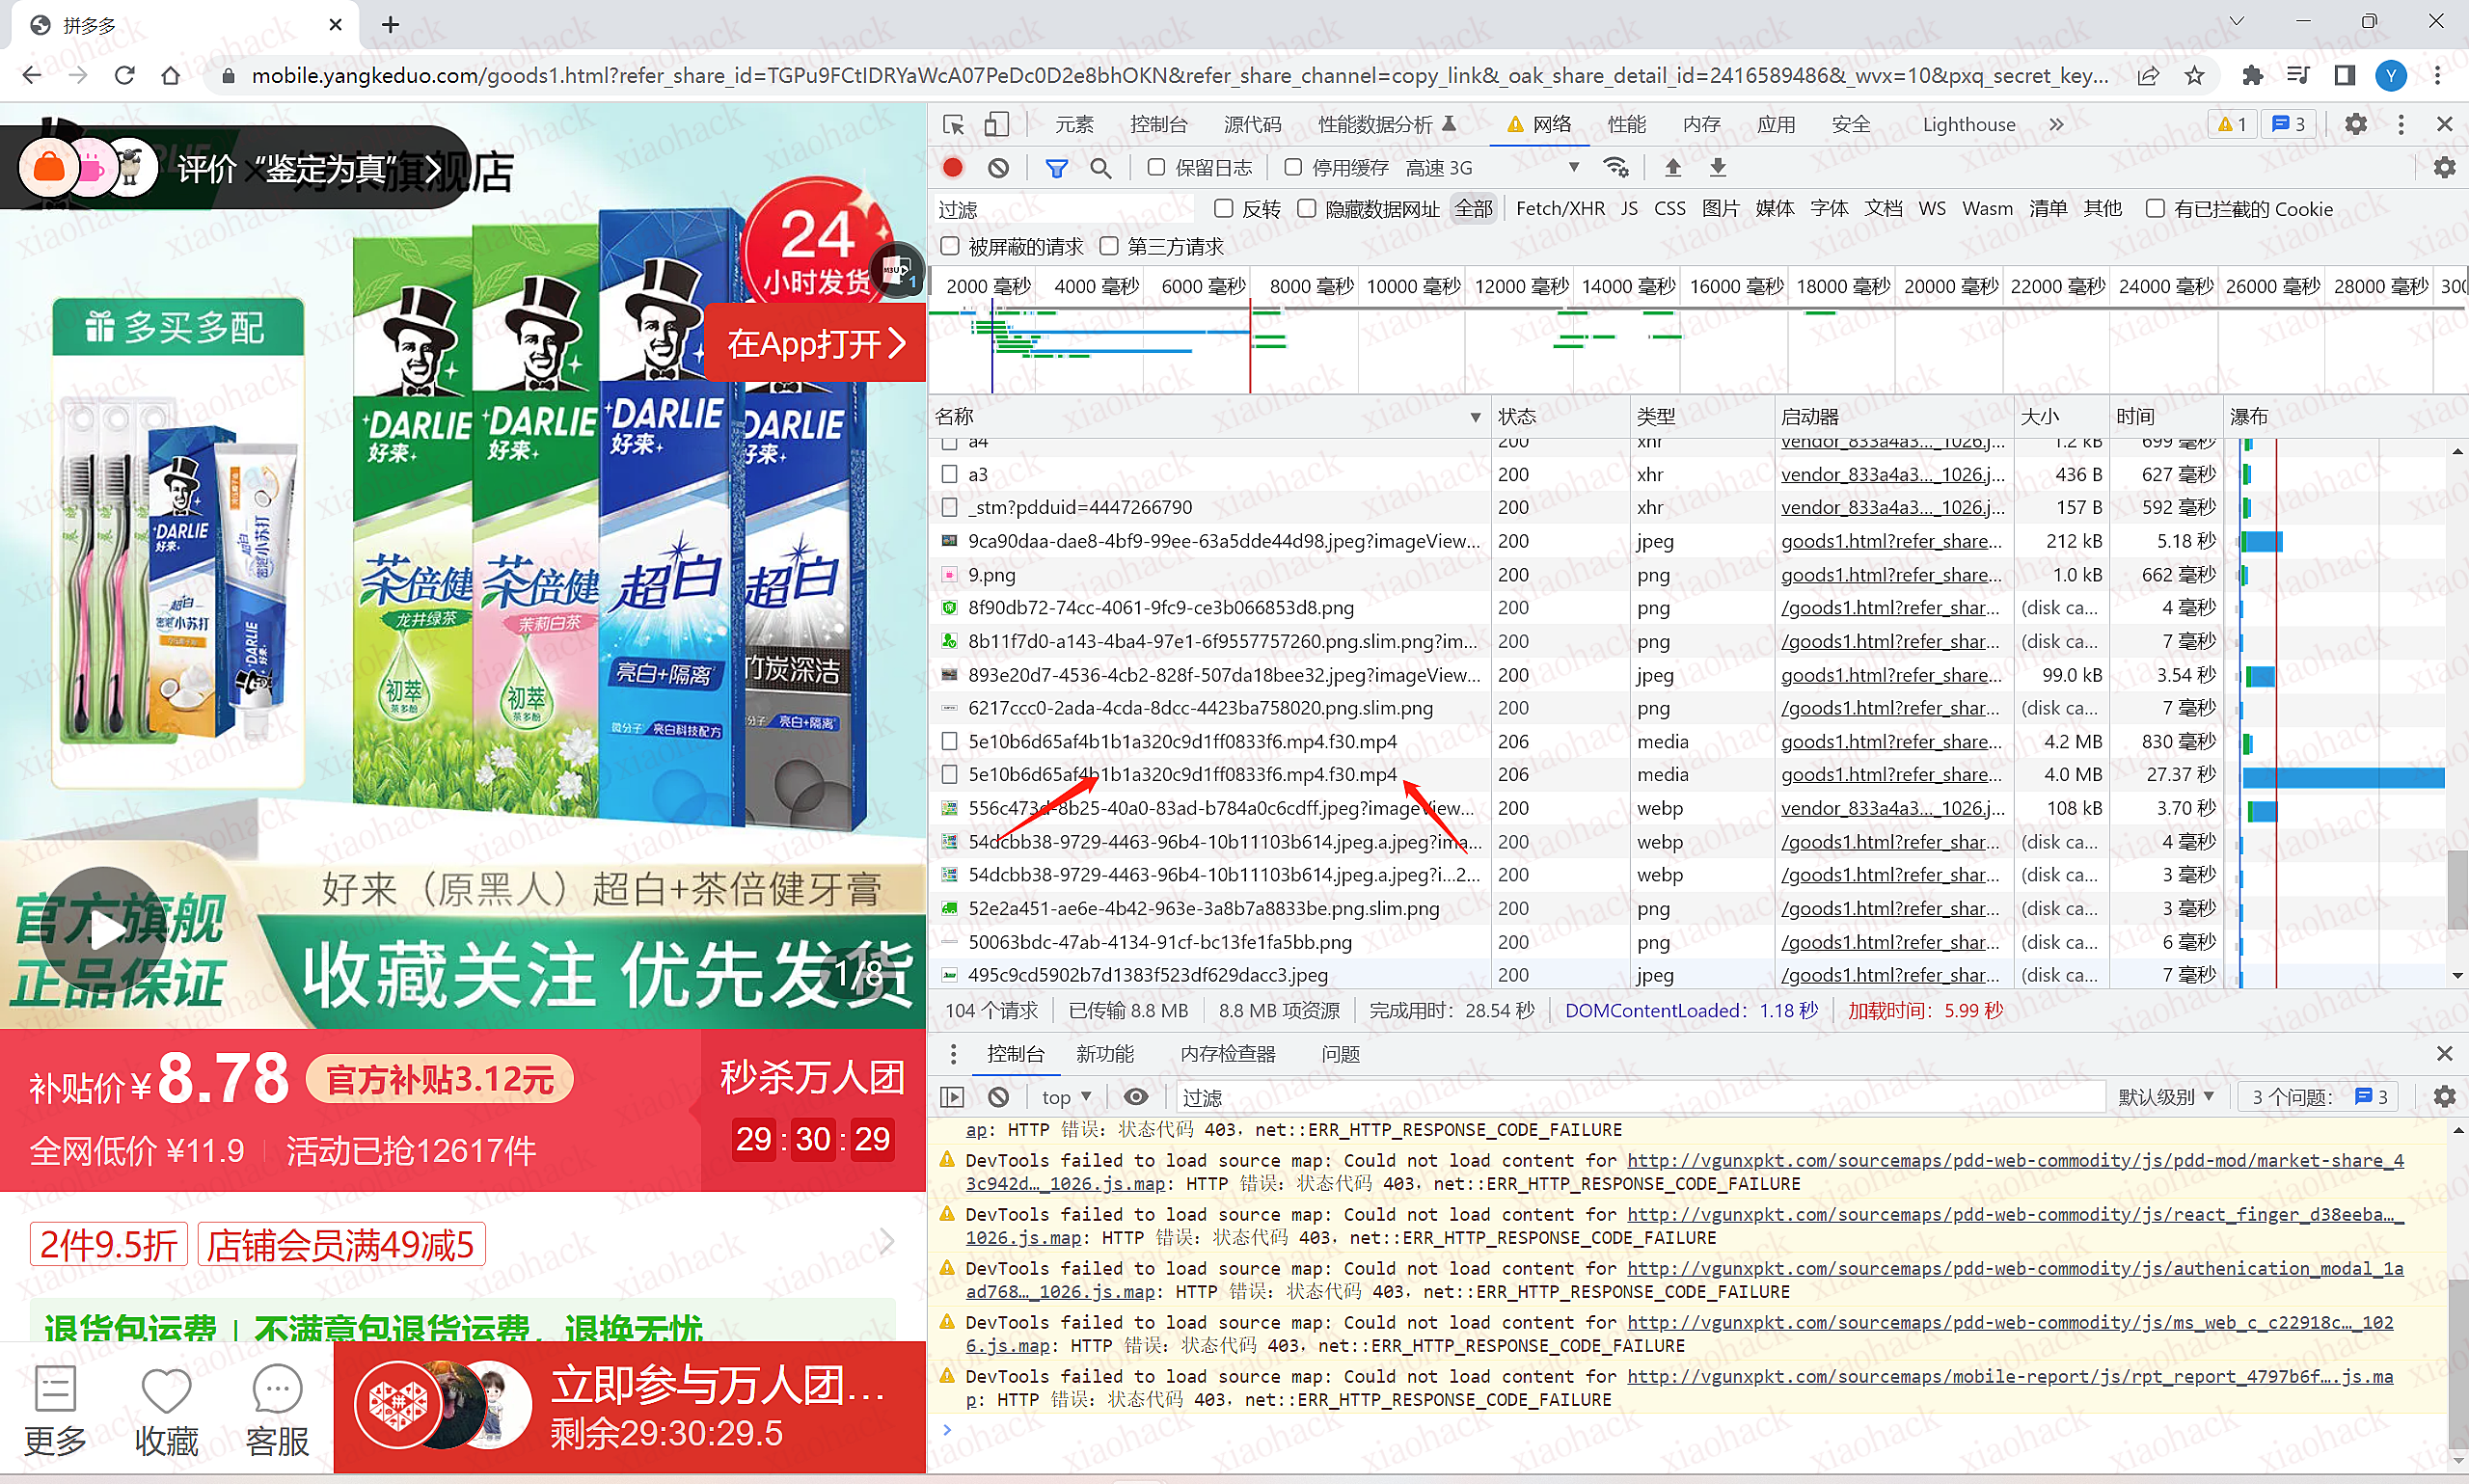
Task: Enable the 保留日志 checkbox
Action: coord(1156,168)
